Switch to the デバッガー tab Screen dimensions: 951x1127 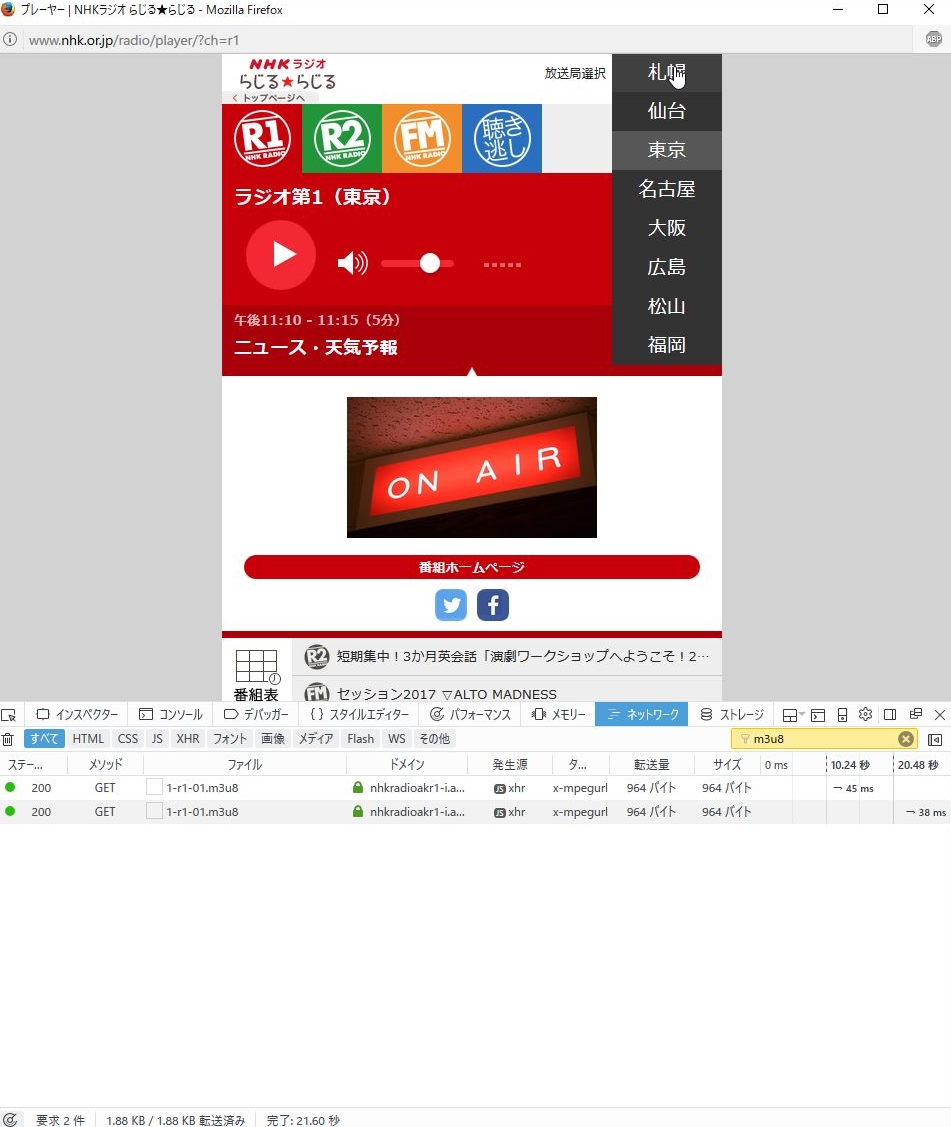[x=256, y=714]
